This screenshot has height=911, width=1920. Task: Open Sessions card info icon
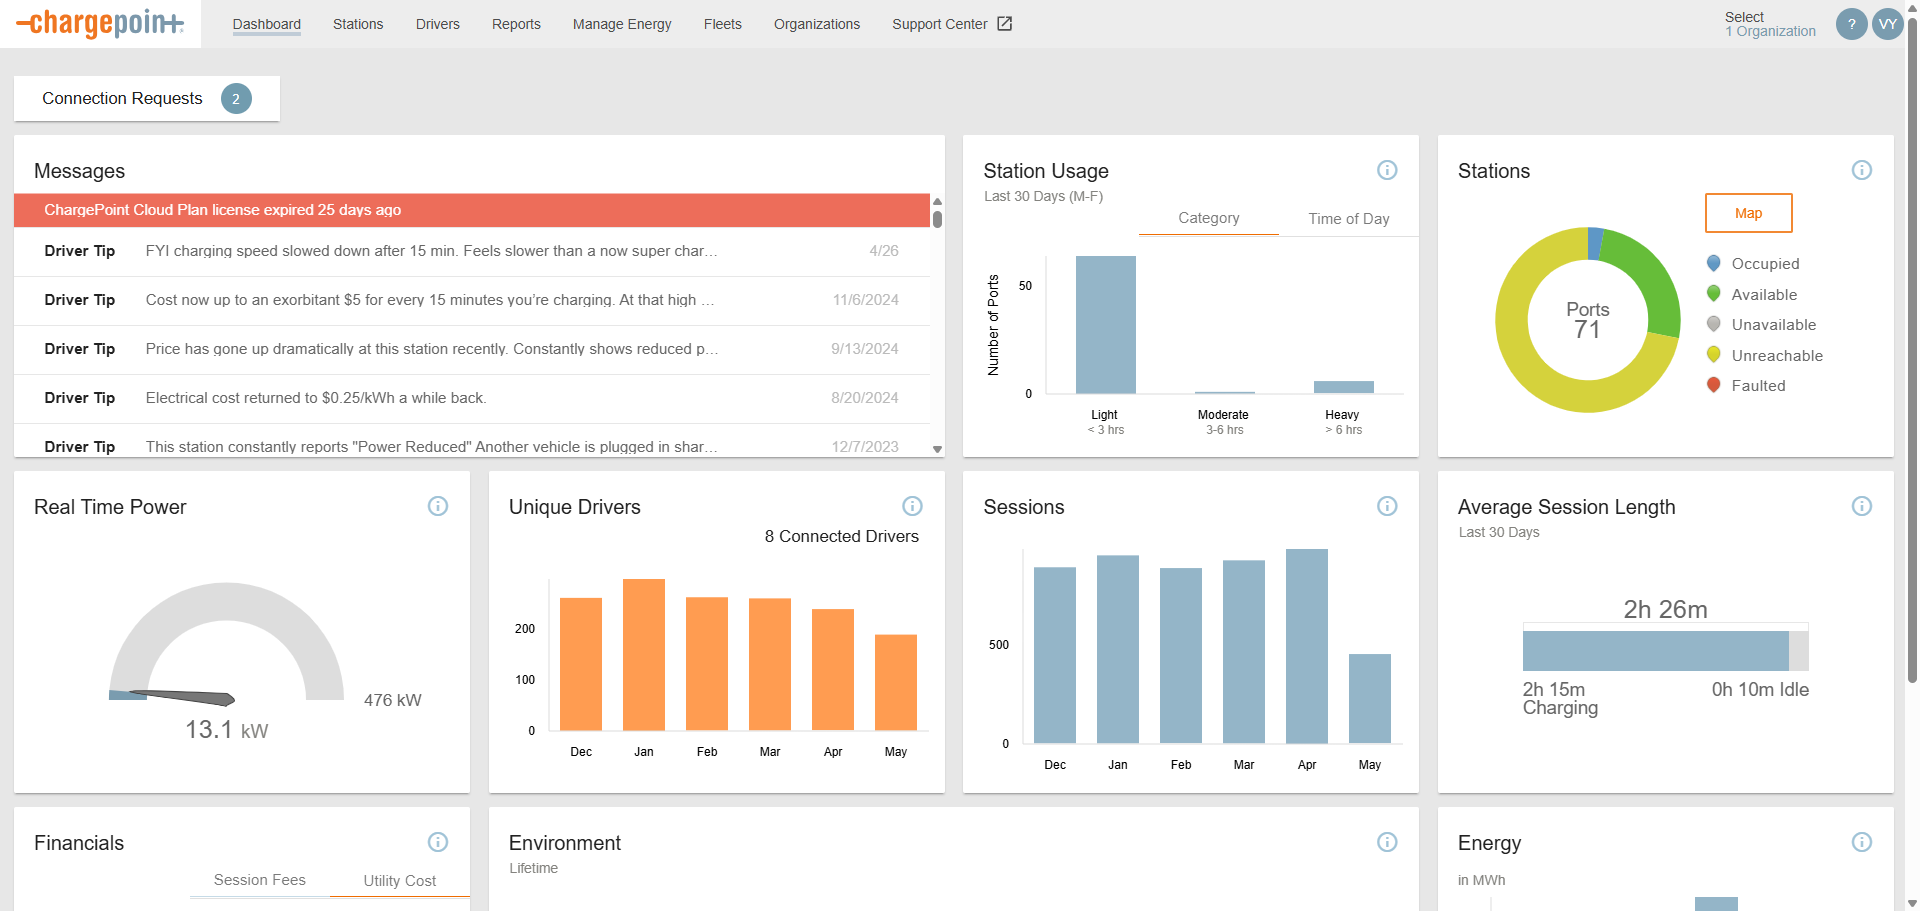click(x=1386, y=506)
